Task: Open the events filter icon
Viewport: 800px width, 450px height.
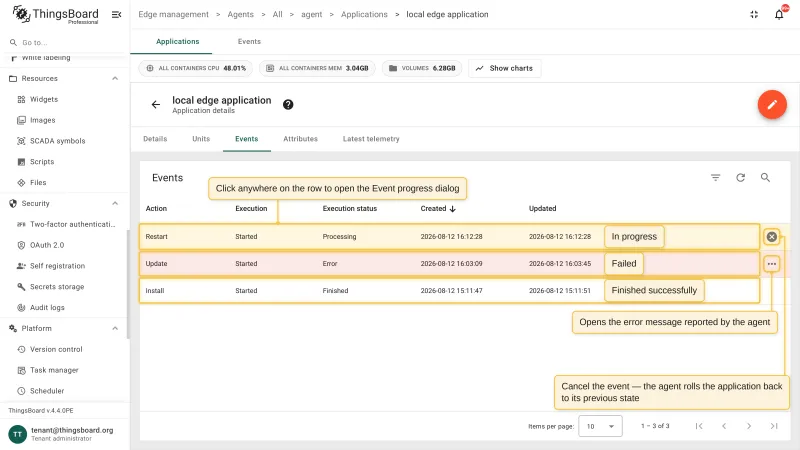Action: coord(715,178)
